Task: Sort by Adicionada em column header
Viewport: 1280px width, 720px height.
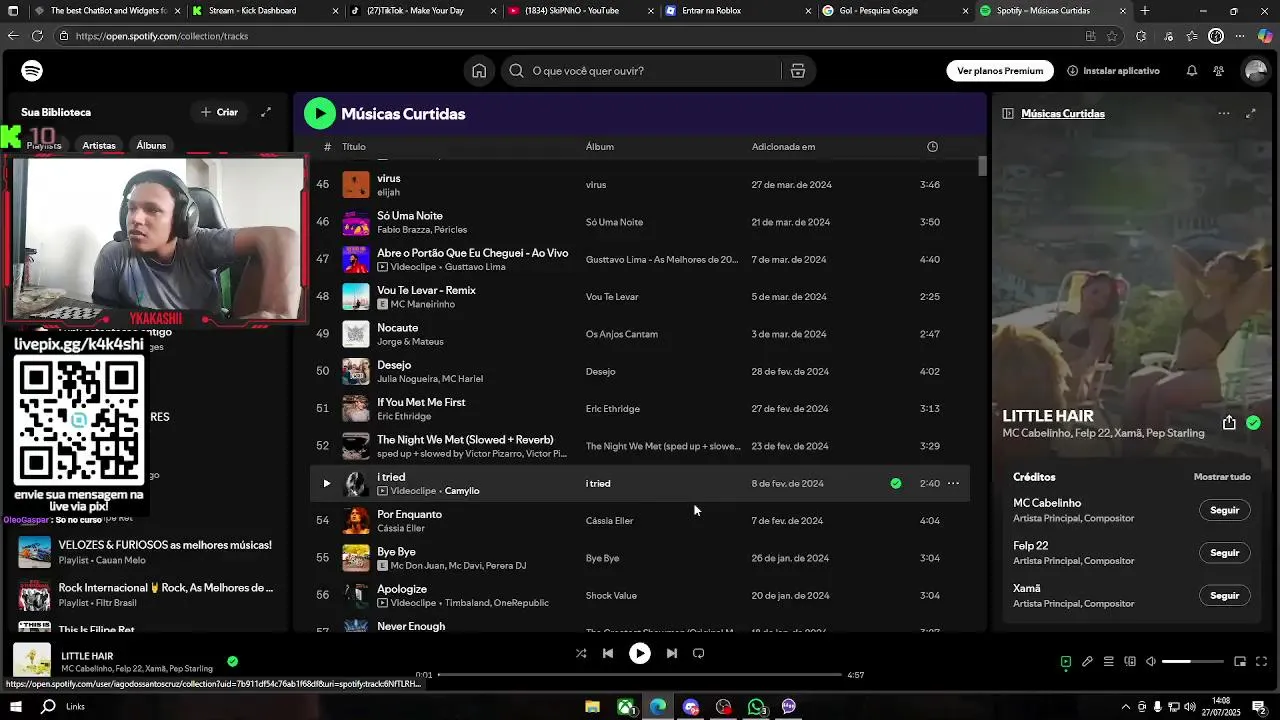Action: 783,147
